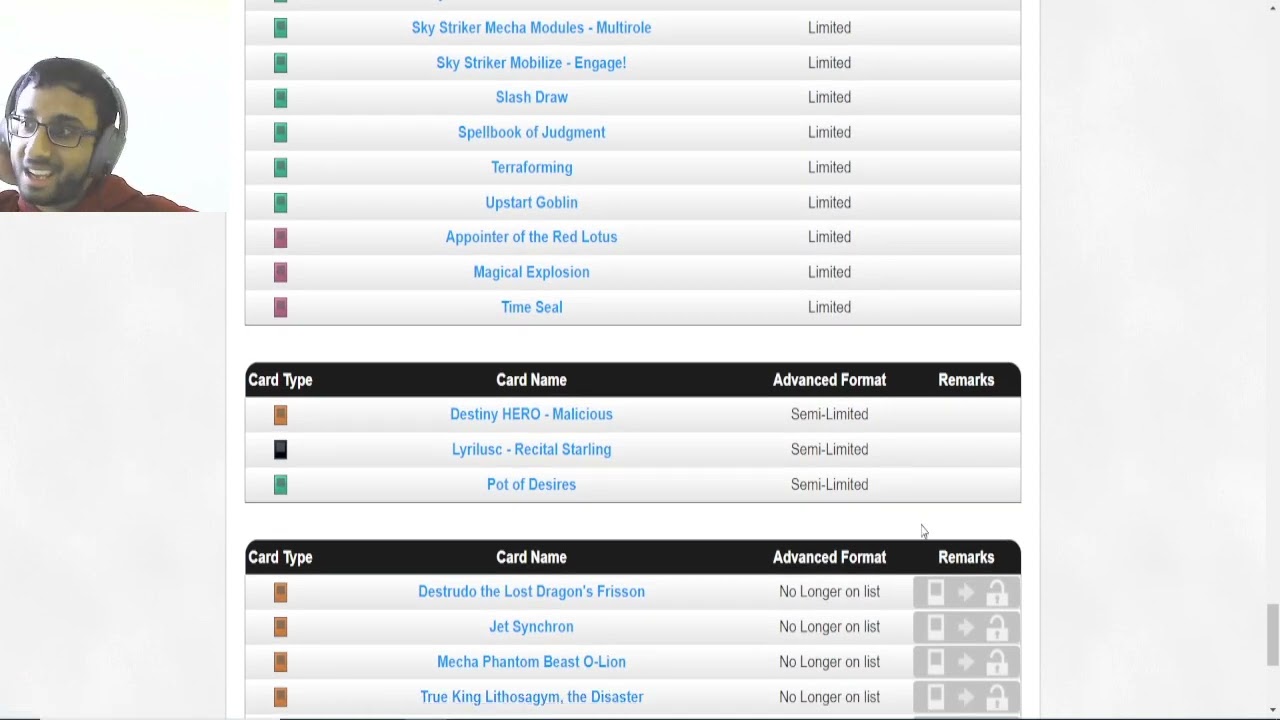Click Advanced Format header of Semi-Limited table
The width and height of the screenshot is (1280, 720).
[x=829, y=380]
